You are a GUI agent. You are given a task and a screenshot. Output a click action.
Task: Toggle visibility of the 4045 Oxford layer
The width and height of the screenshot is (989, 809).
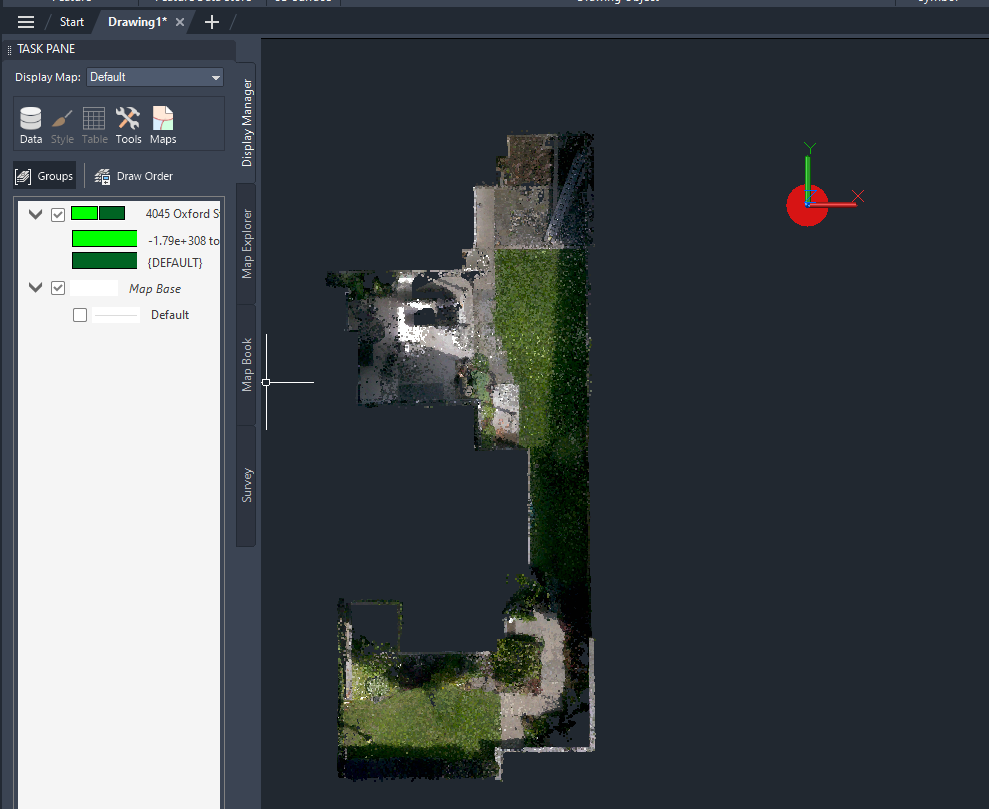pyautogui.click(x=58, y=214)
